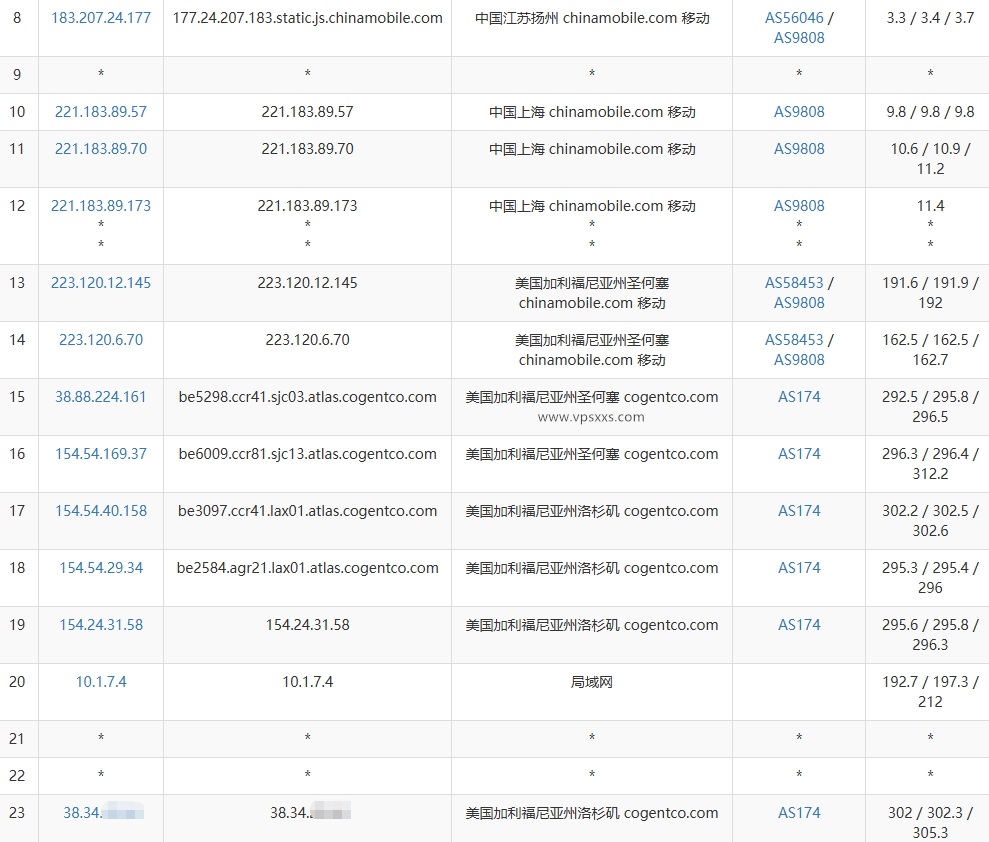Click hostname cell 221.183.89.57 in hop 10
Screen dimensions: 989x842
coord(308,112)
